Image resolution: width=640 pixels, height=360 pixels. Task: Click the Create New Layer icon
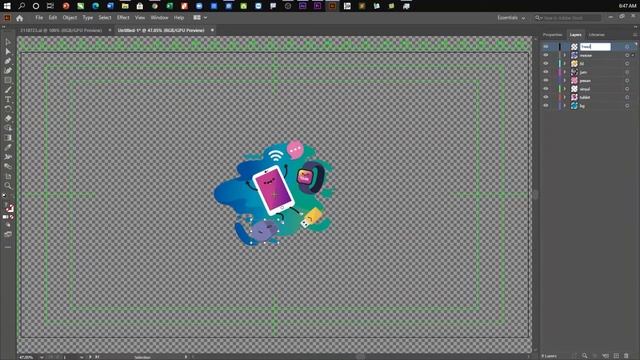[x=616, y=356]
